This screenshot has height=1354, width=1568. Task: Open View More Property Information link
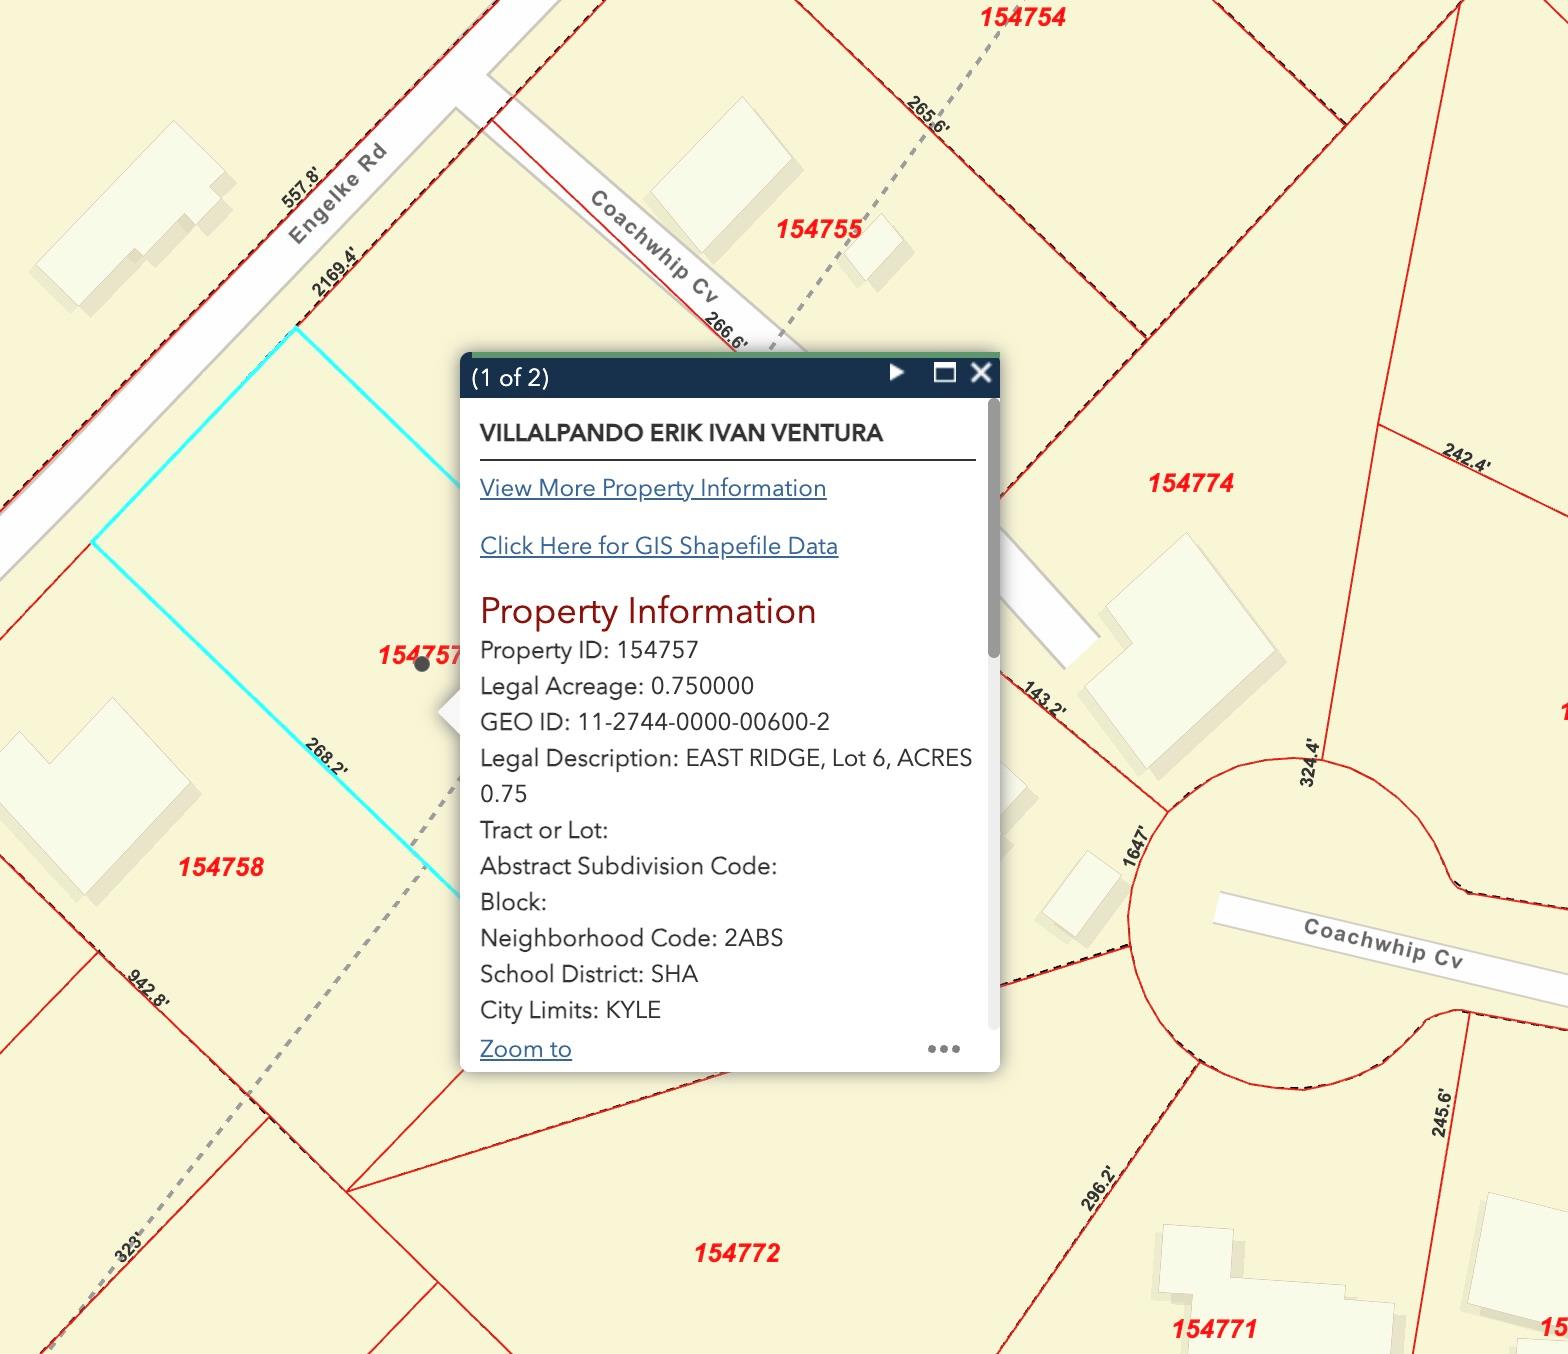pyautogui.click(x=653, y=488)
